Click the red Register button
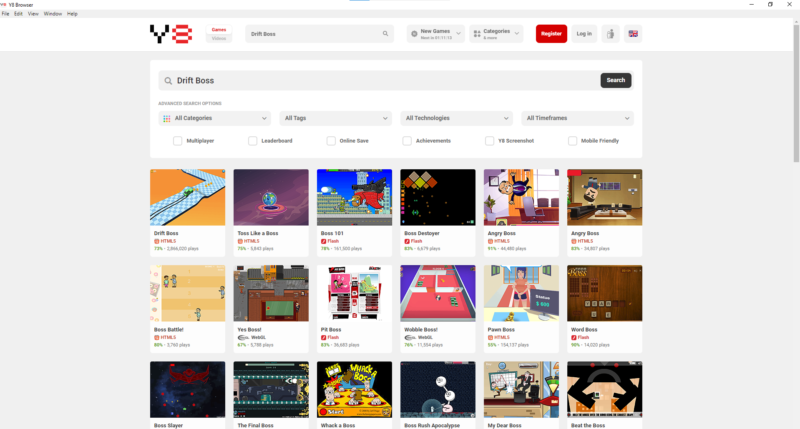 click(x=551, y=34)
